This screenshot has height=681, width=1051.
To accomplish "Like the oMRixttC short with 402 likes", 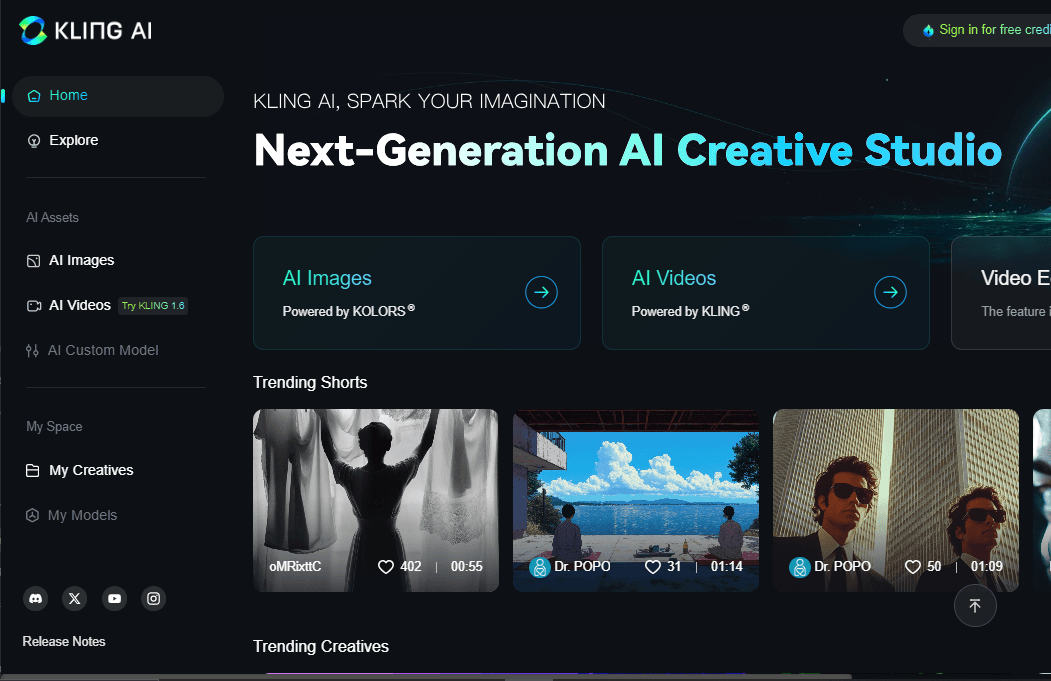I will [385, 567].
